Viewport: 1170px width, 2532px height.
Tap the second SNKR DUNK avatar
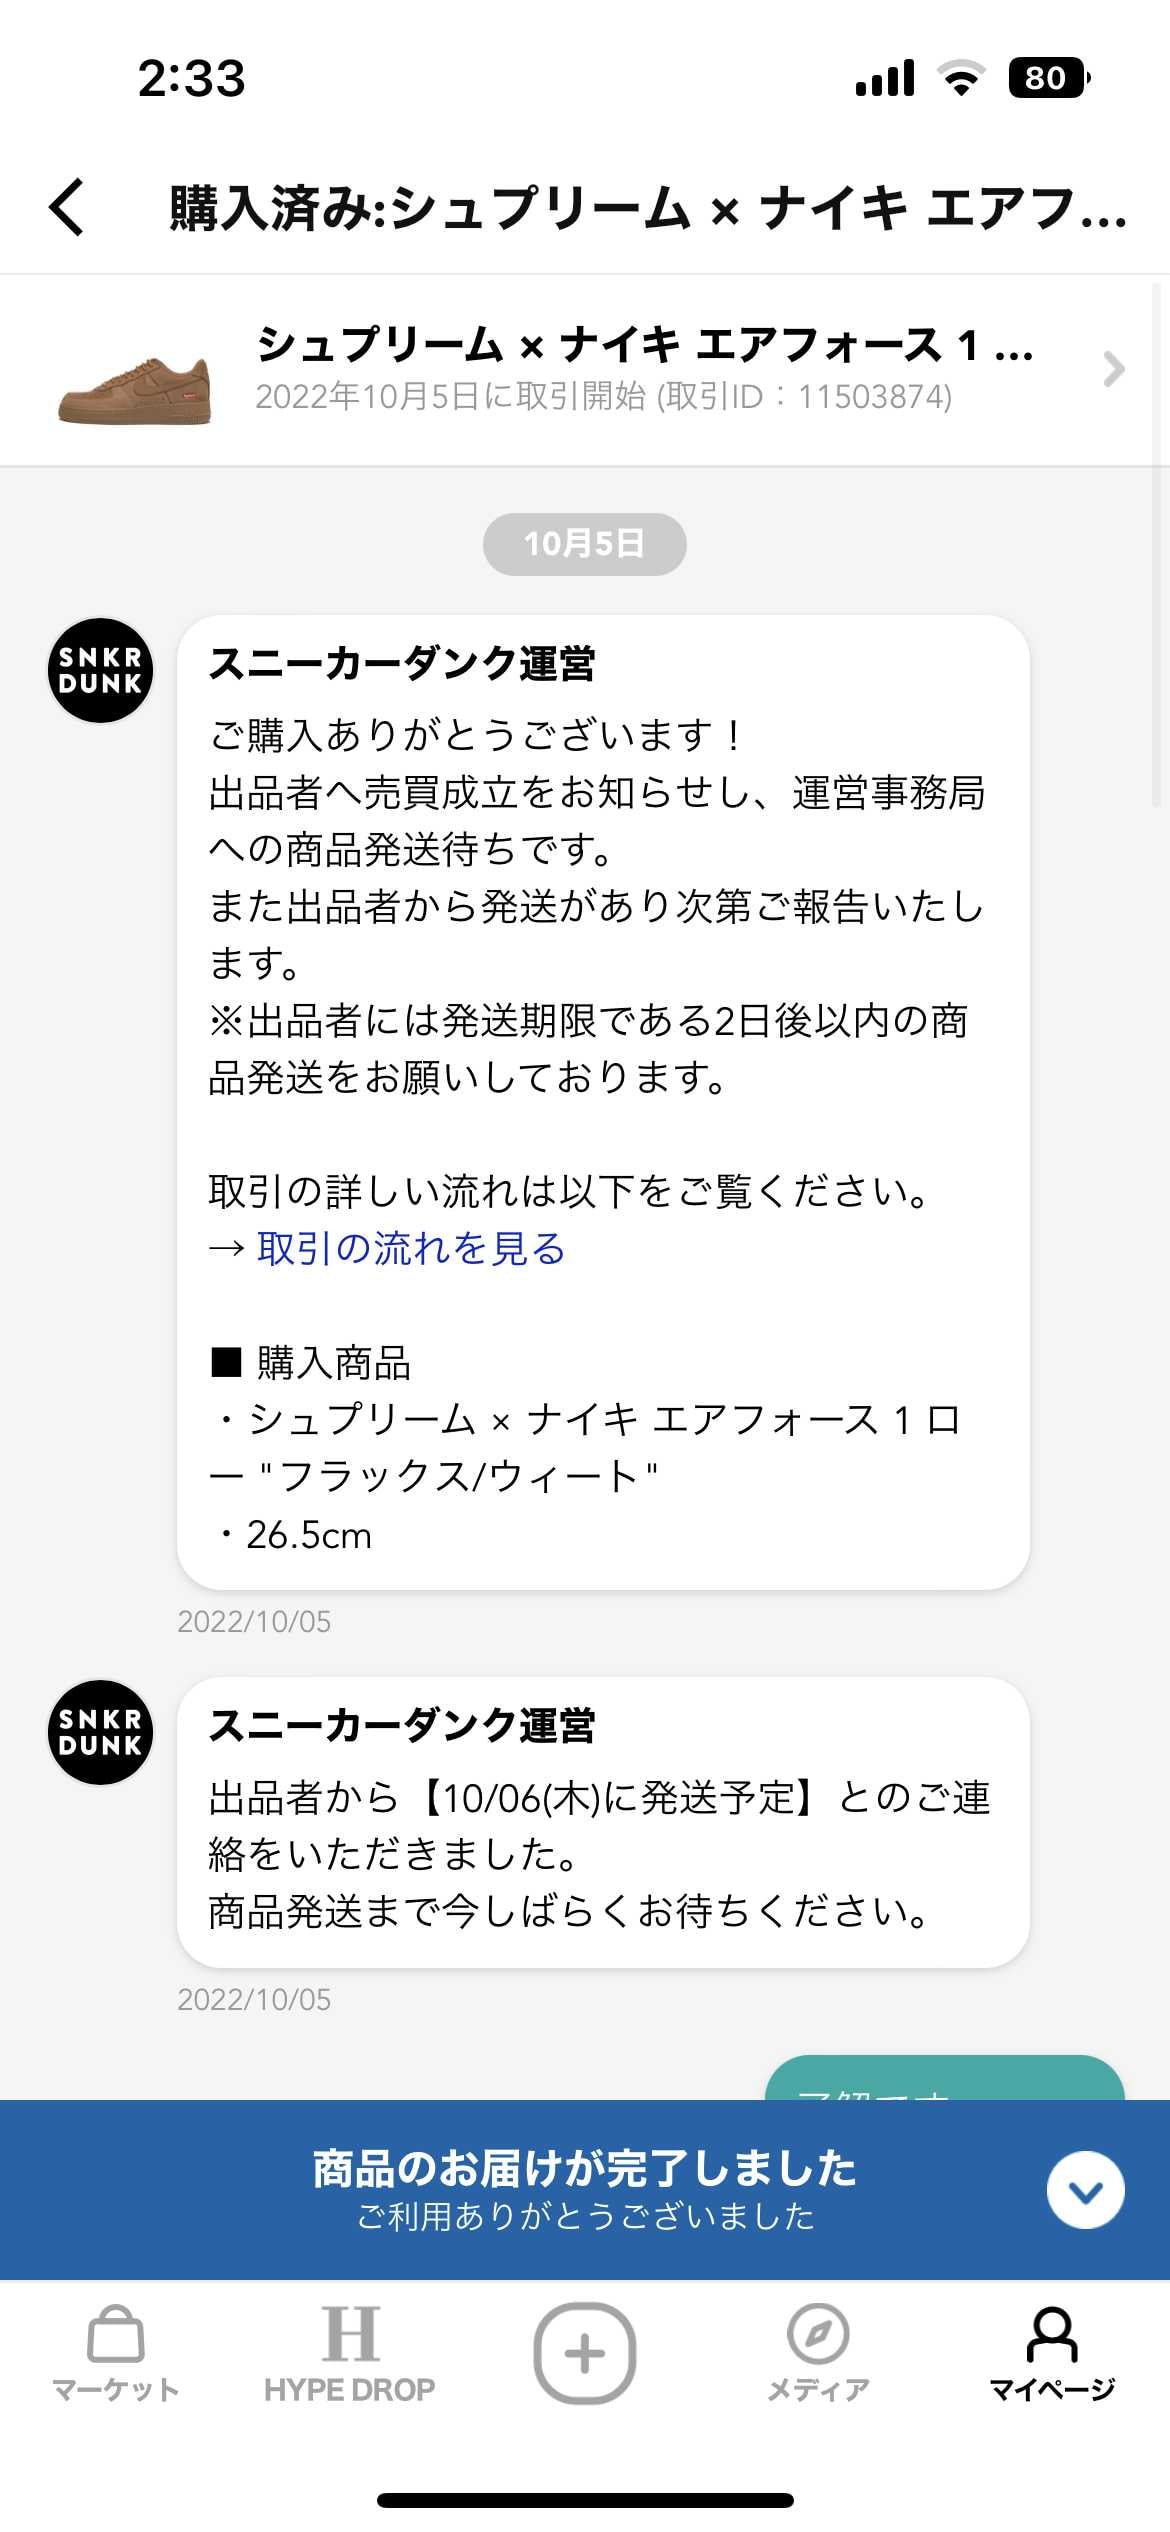pyautogui.click(x=101, y=1732)
